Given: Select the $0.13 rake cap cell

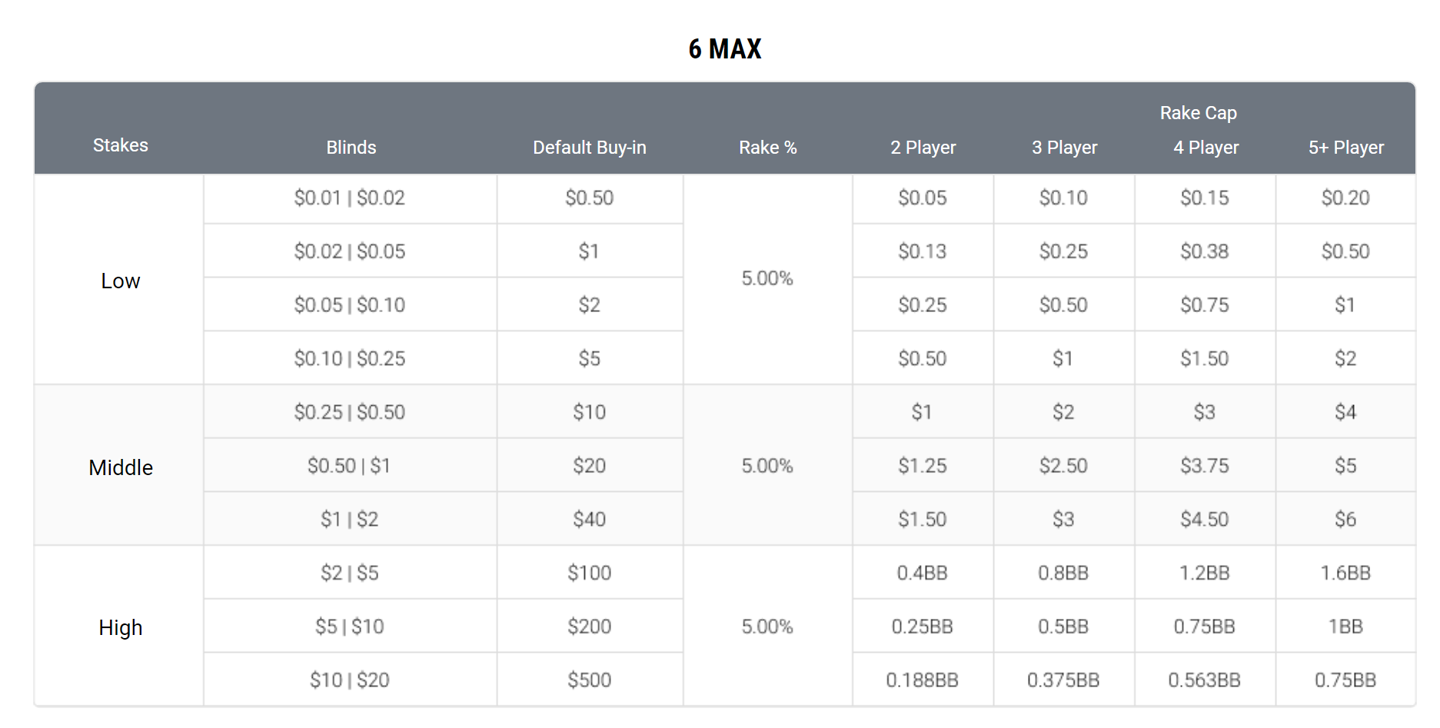Looking at the screenshot, I should (922, 251).
